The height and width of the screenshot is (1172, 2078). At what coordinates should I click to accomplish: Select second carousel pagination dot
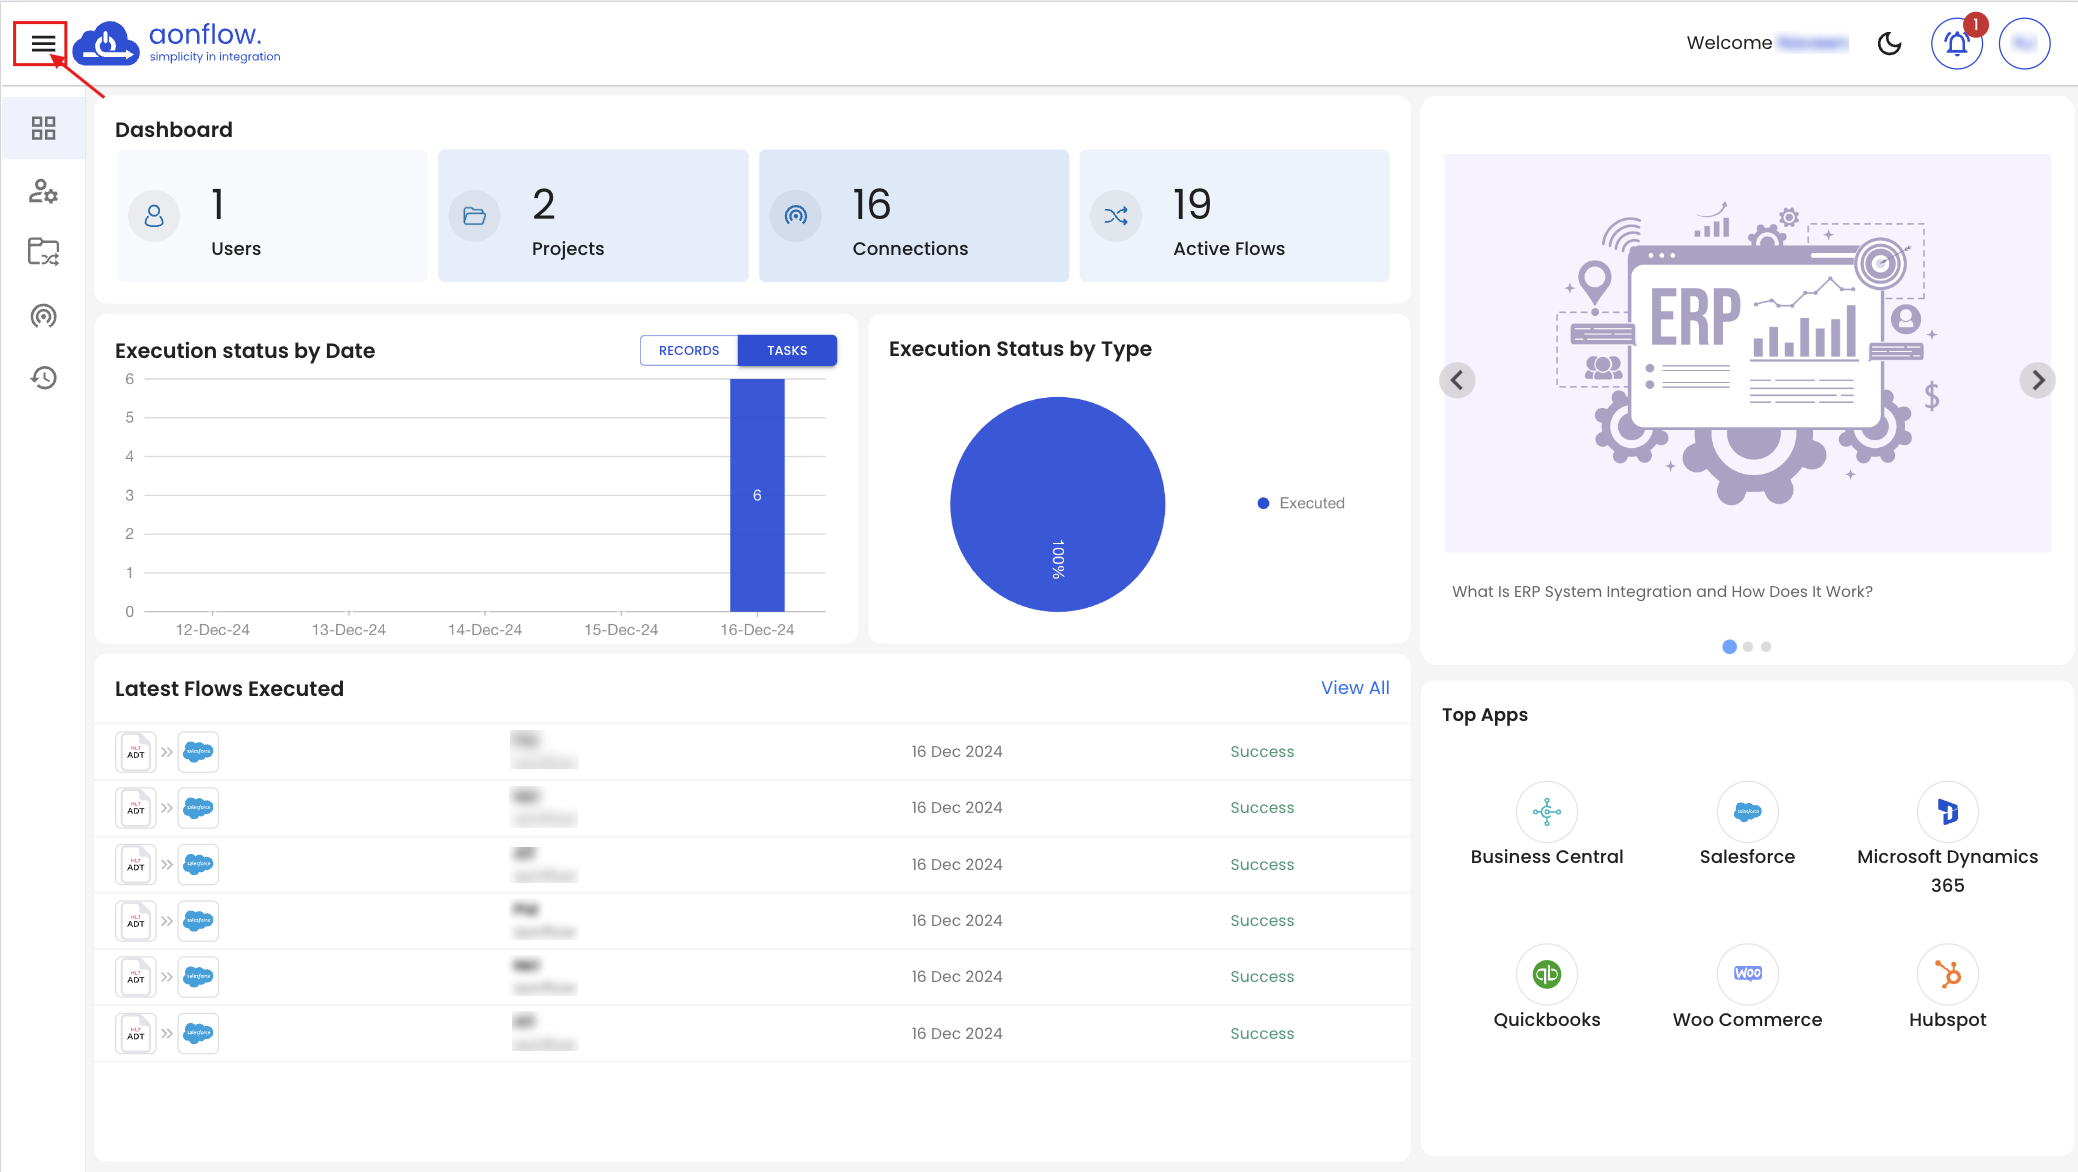coord(1748,647)
